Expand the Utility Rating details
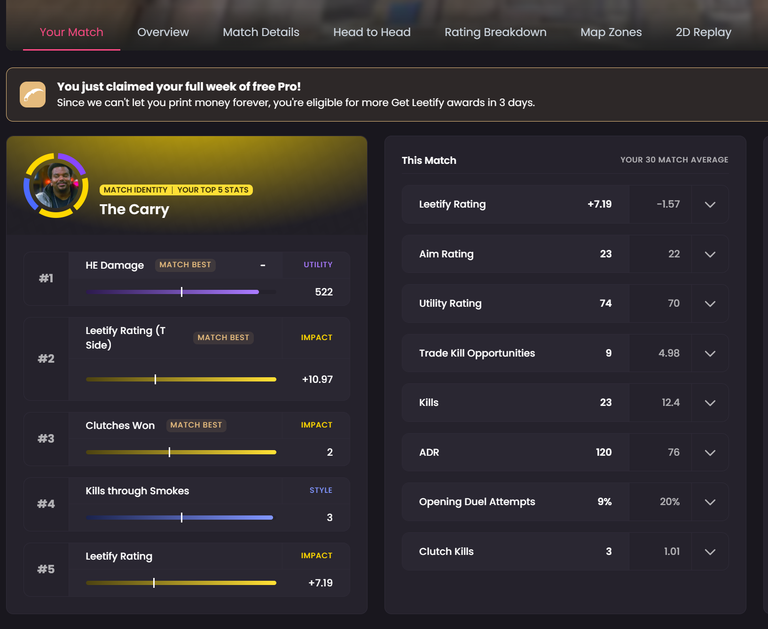 click(x=710, y=303)
